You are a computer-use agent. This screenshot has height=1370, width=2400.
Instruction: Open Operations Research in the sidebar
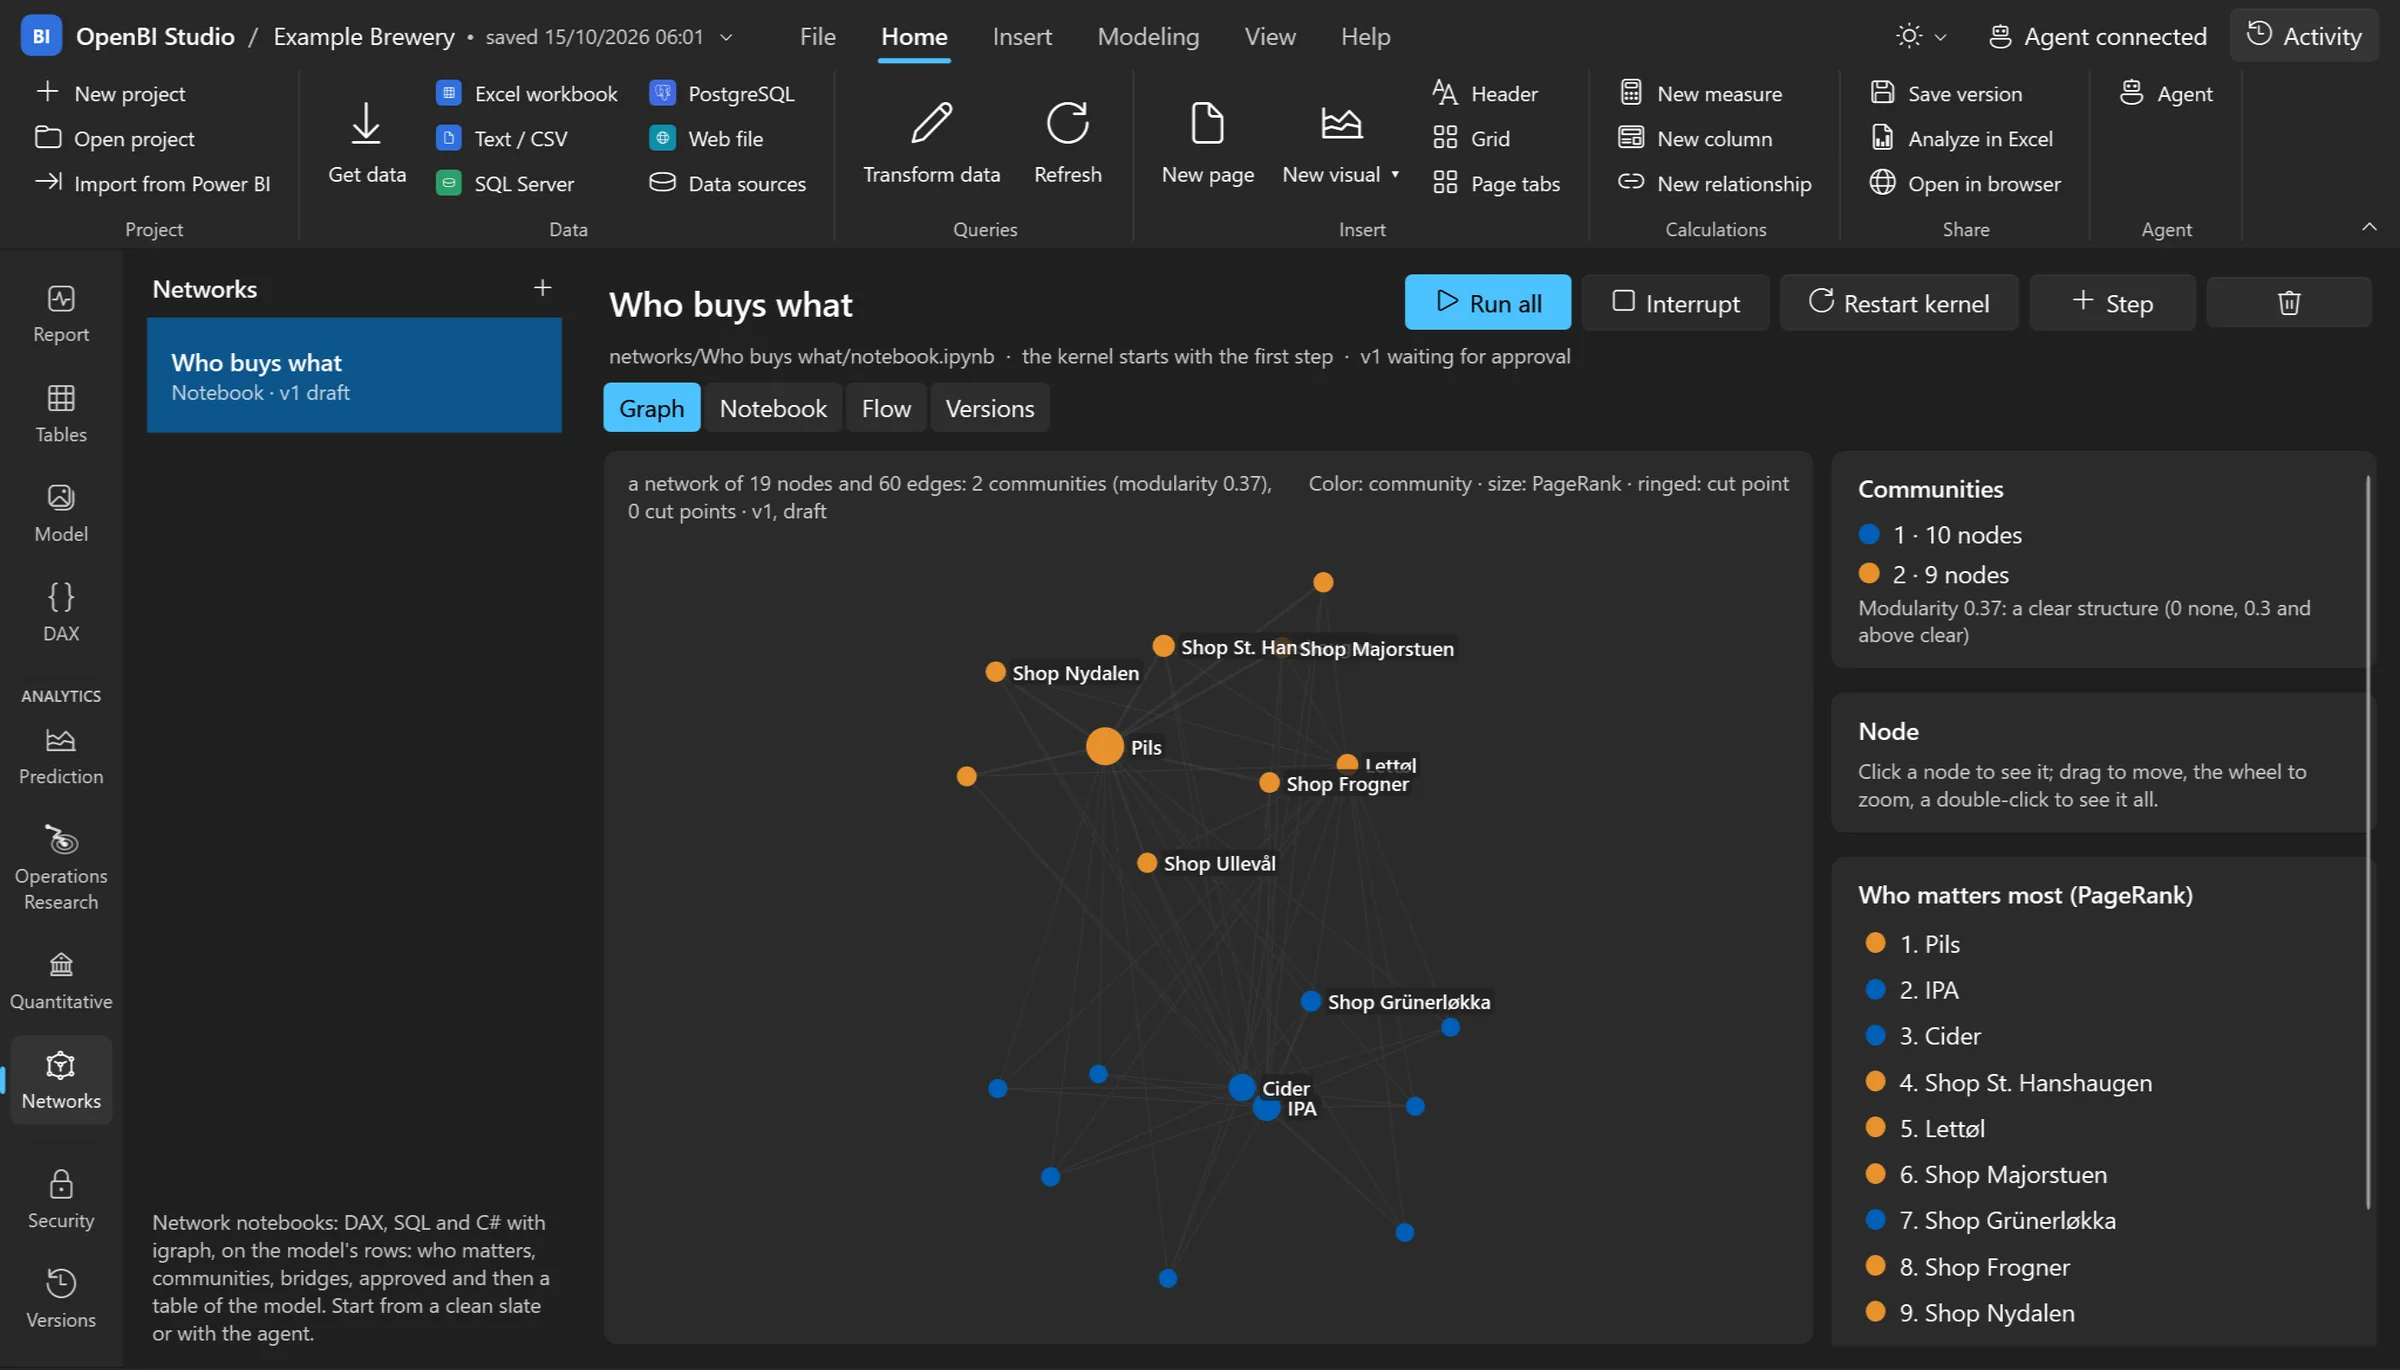click(x=61, y=867)
